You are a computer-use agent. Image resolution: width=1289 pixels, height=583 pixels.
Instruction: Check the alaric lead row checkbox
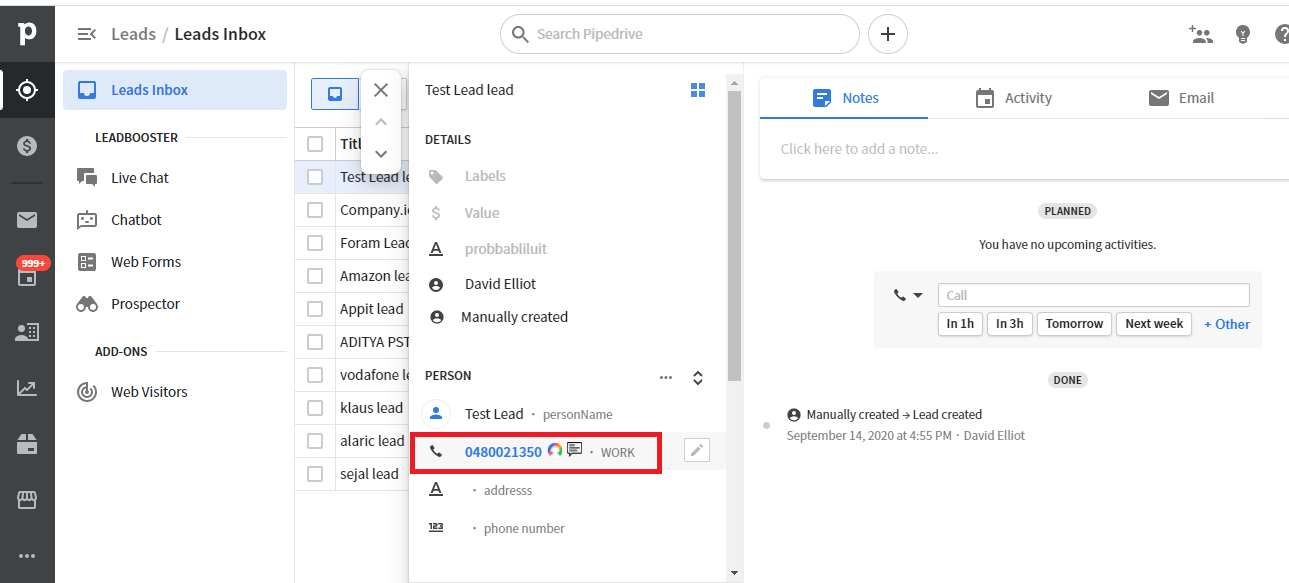coord(315,441)
